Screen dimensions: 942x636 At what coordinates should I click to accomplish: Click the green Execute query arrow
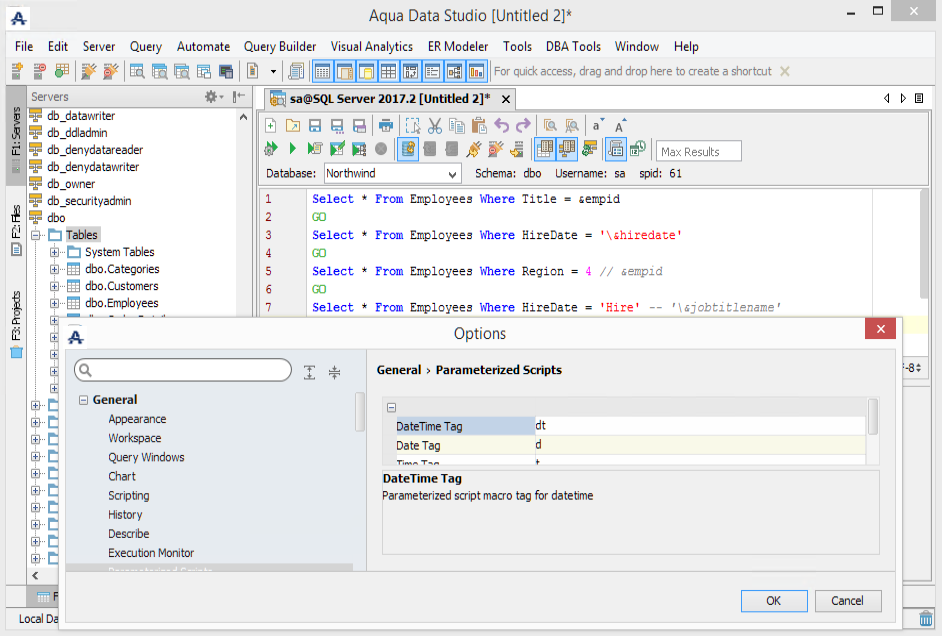pos(292,149)
